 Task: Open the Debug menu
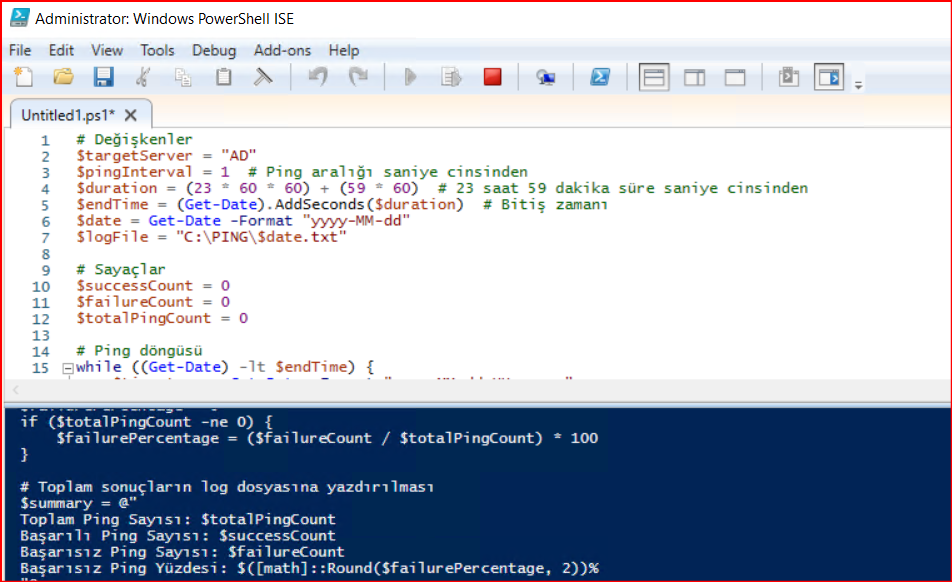(214, 50)
